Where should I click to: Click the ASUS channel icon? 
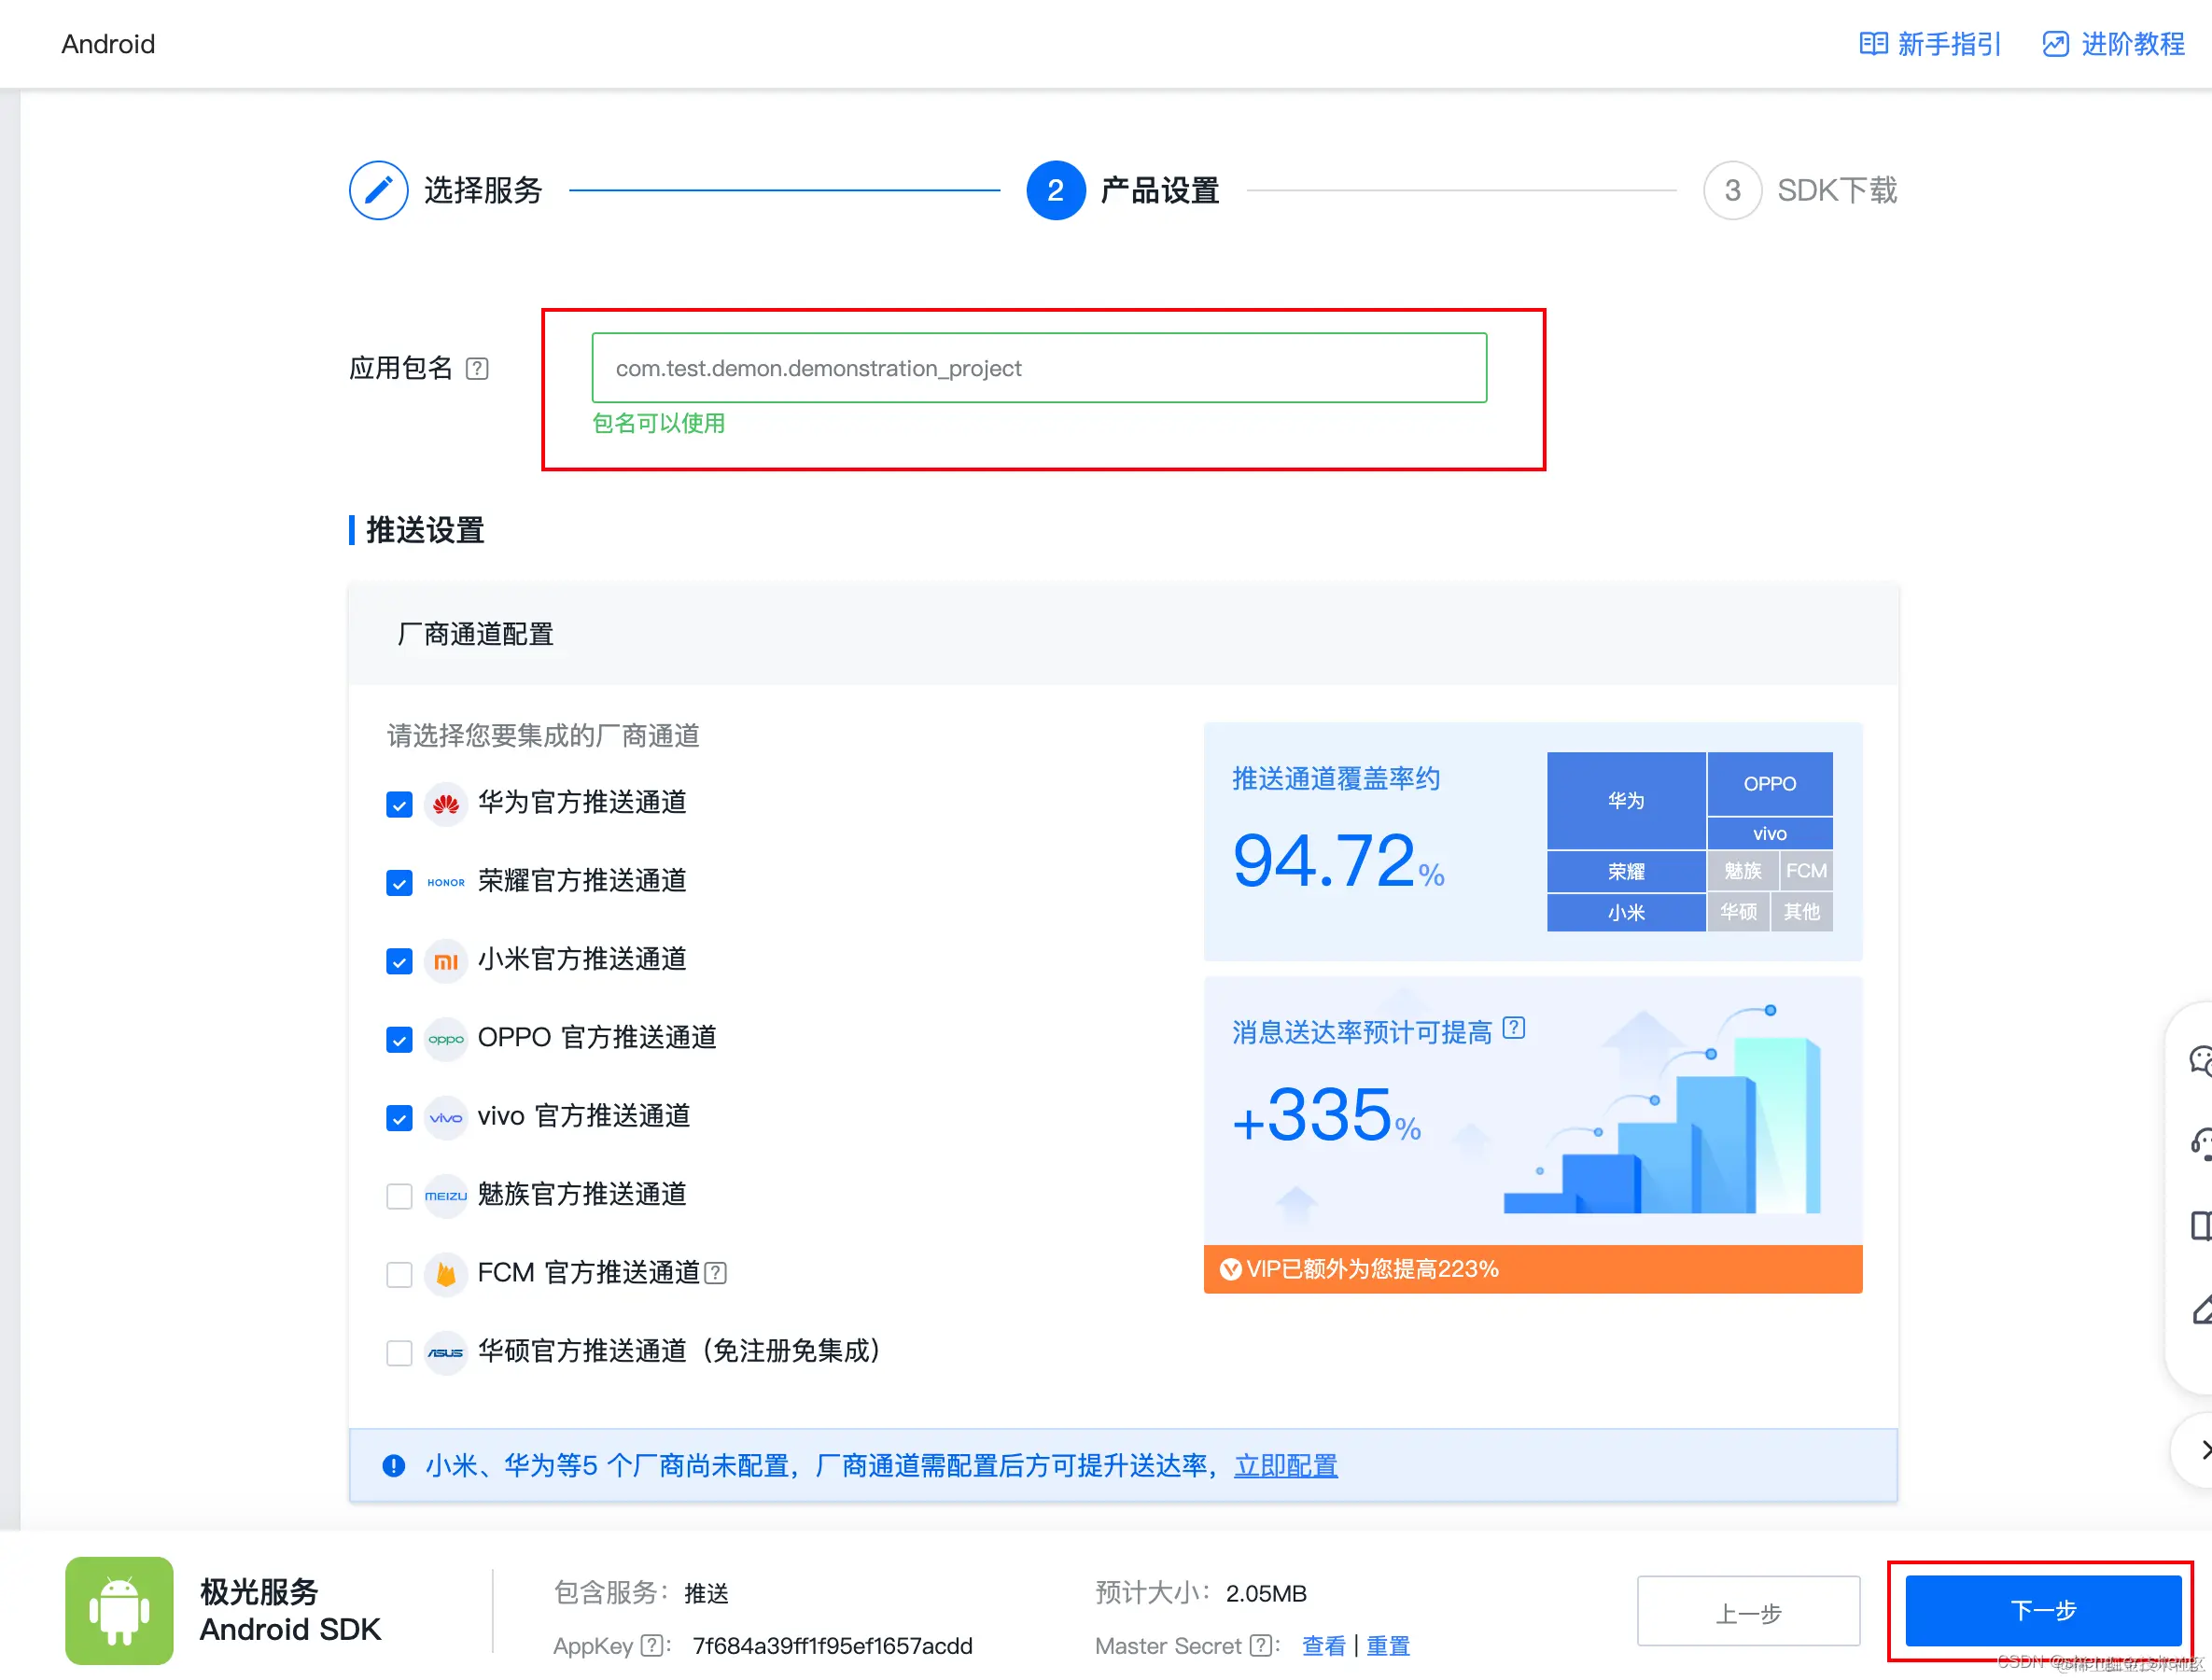[x=446, y=1352]
